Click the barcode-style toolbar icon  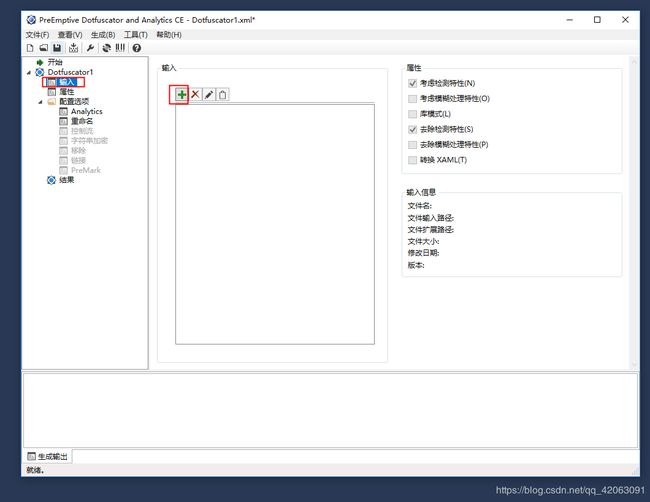click(x=120, y=48)
